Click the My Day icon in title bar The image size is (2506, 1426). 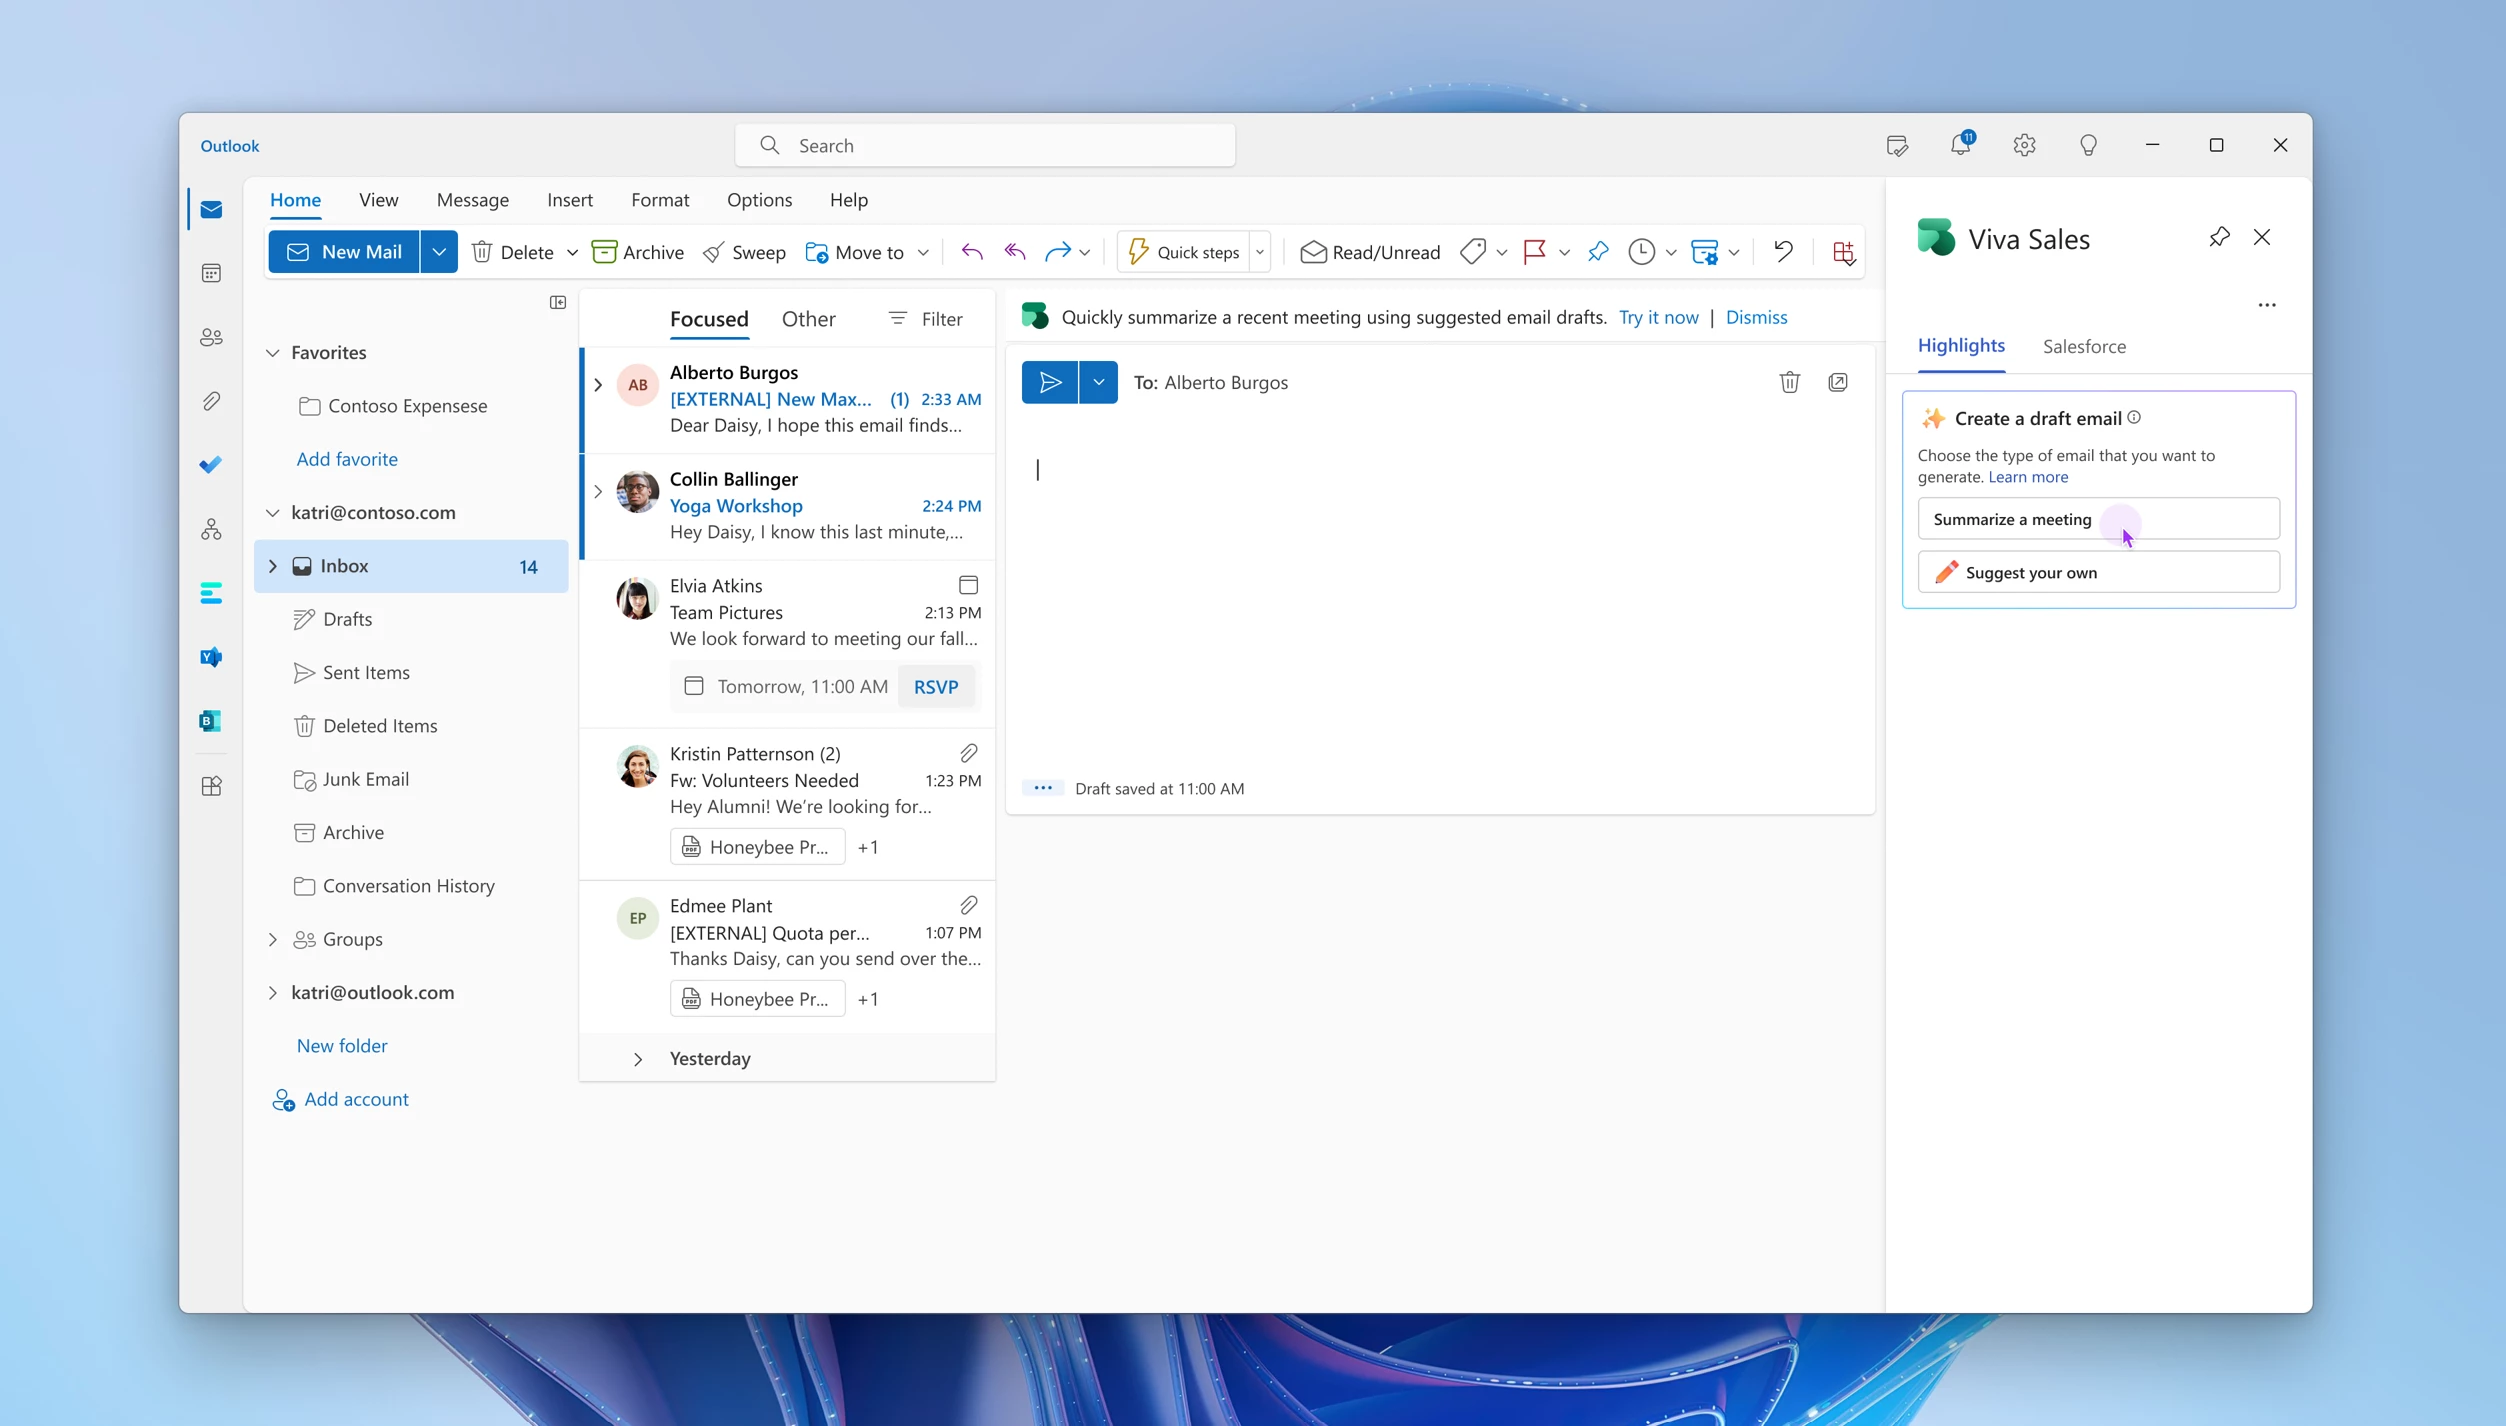1896,145
